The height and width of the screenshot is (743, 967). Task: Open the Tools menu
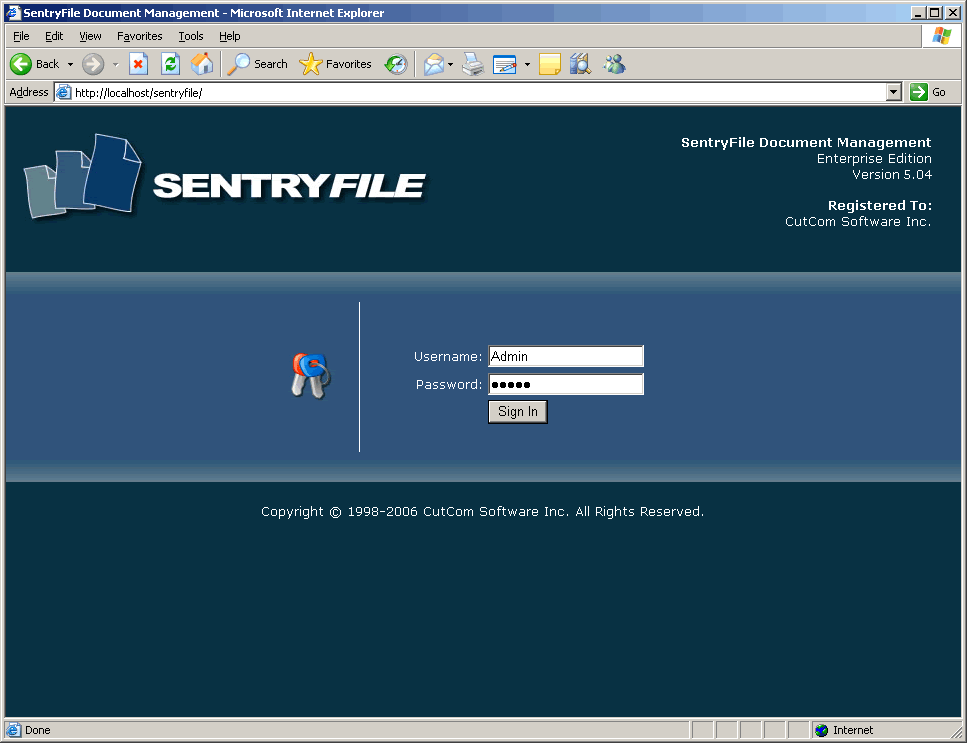191,36
